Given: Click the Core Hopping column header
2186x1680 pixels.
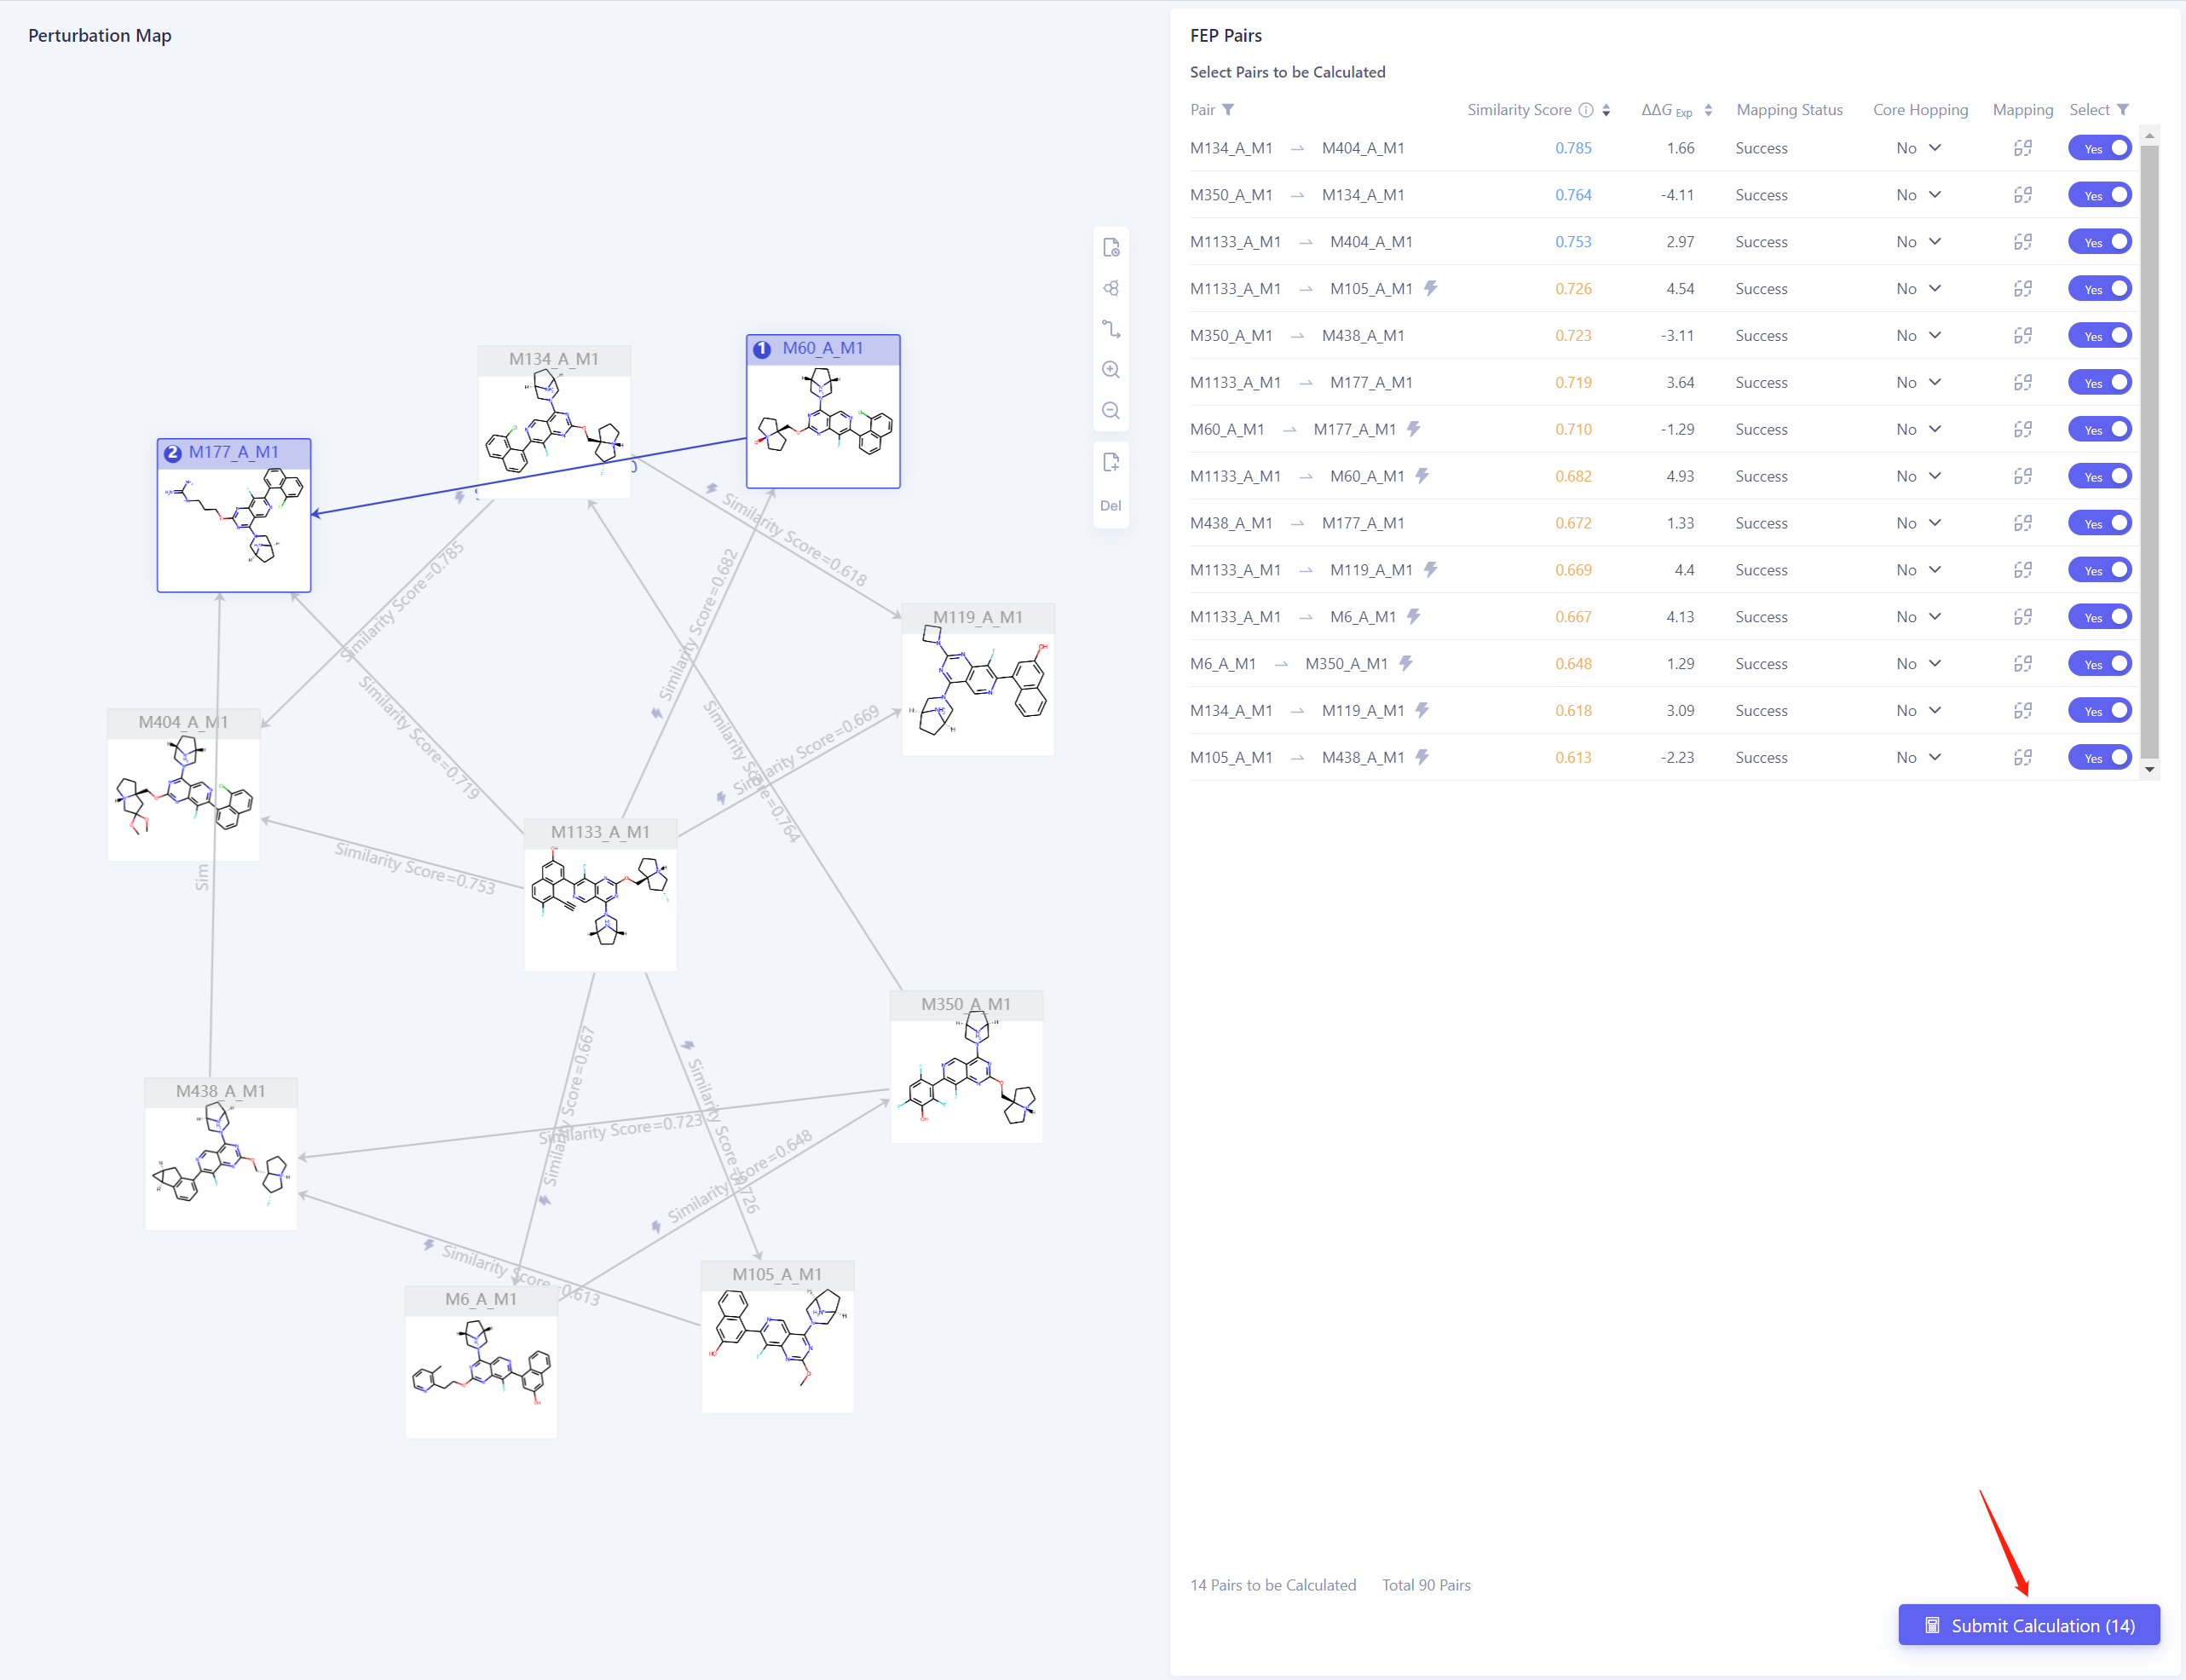Looking at the screenshot, I should tap(1920, 110).
